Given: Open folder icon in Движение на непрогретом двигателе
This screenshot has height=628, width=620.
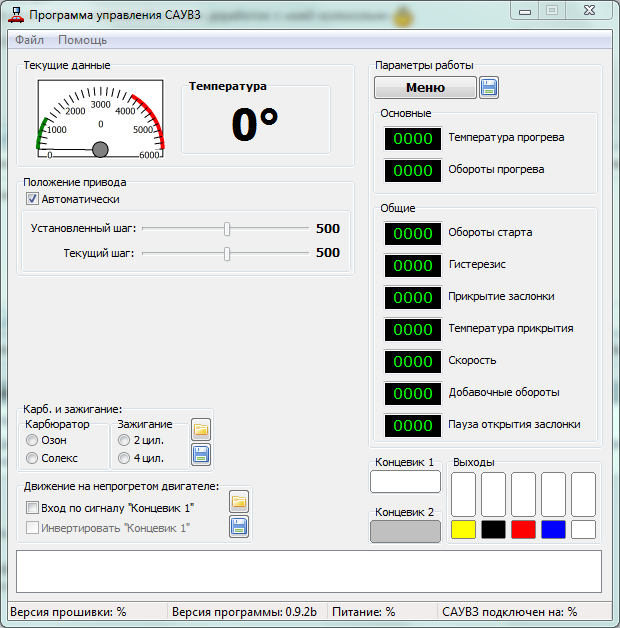Looking at the screenshot, I should click(x=239, y=501).
